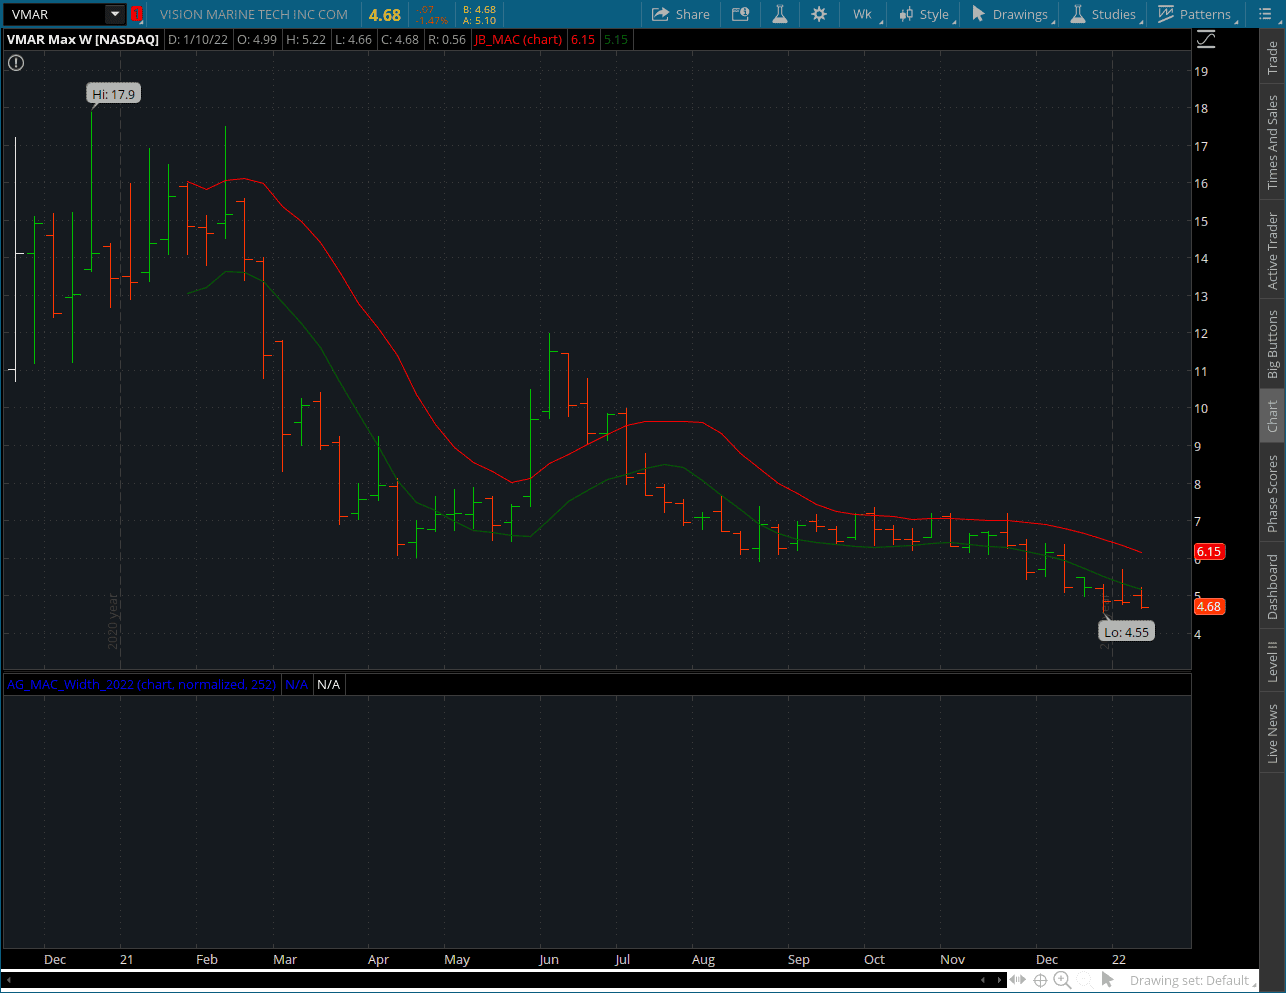Open the Active Trader side tab

(1272, 251)
